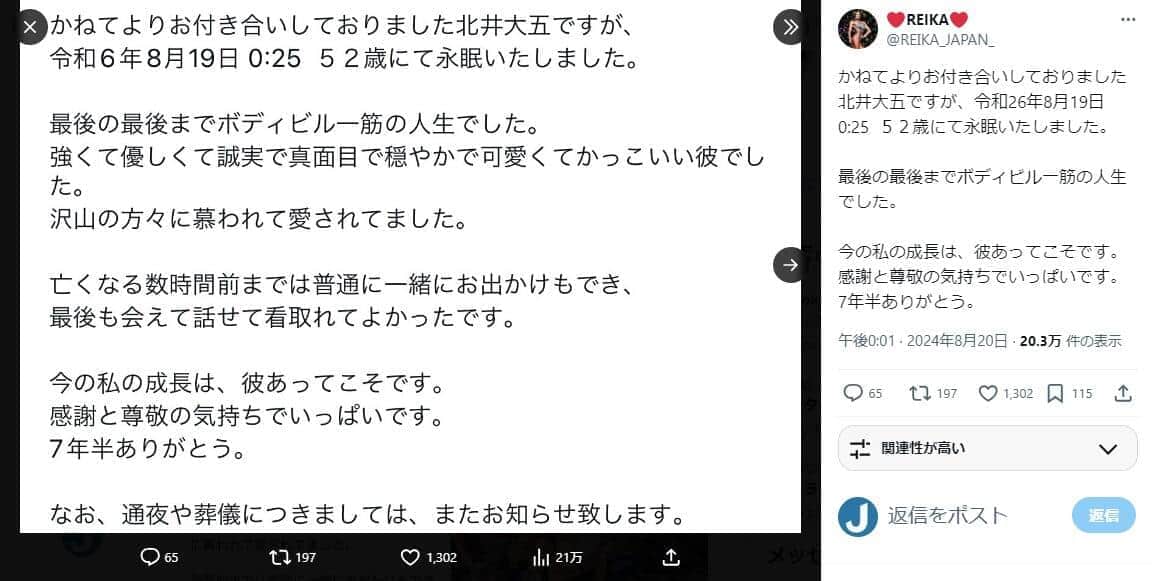Click the 返信をポスト reply field
The height and width of the screenshot is (581, 1152).
(948, 516)
